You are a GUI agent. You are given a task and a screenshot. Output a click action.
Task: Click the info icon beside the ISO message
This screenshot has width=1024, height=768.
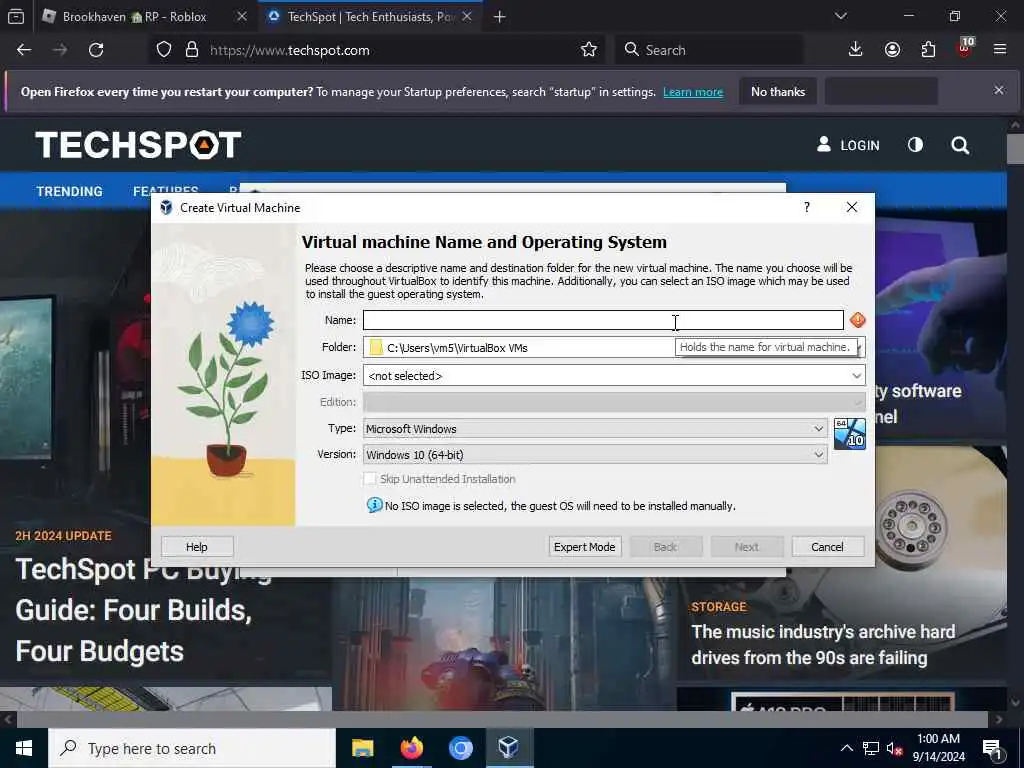pos(374,505)
